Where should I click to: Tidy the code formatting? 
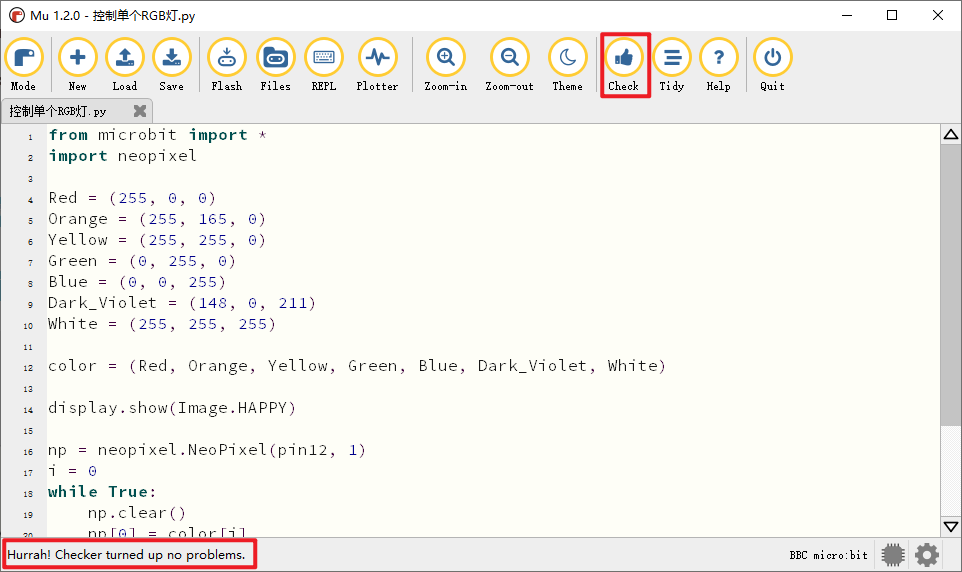tap(672, 64)
